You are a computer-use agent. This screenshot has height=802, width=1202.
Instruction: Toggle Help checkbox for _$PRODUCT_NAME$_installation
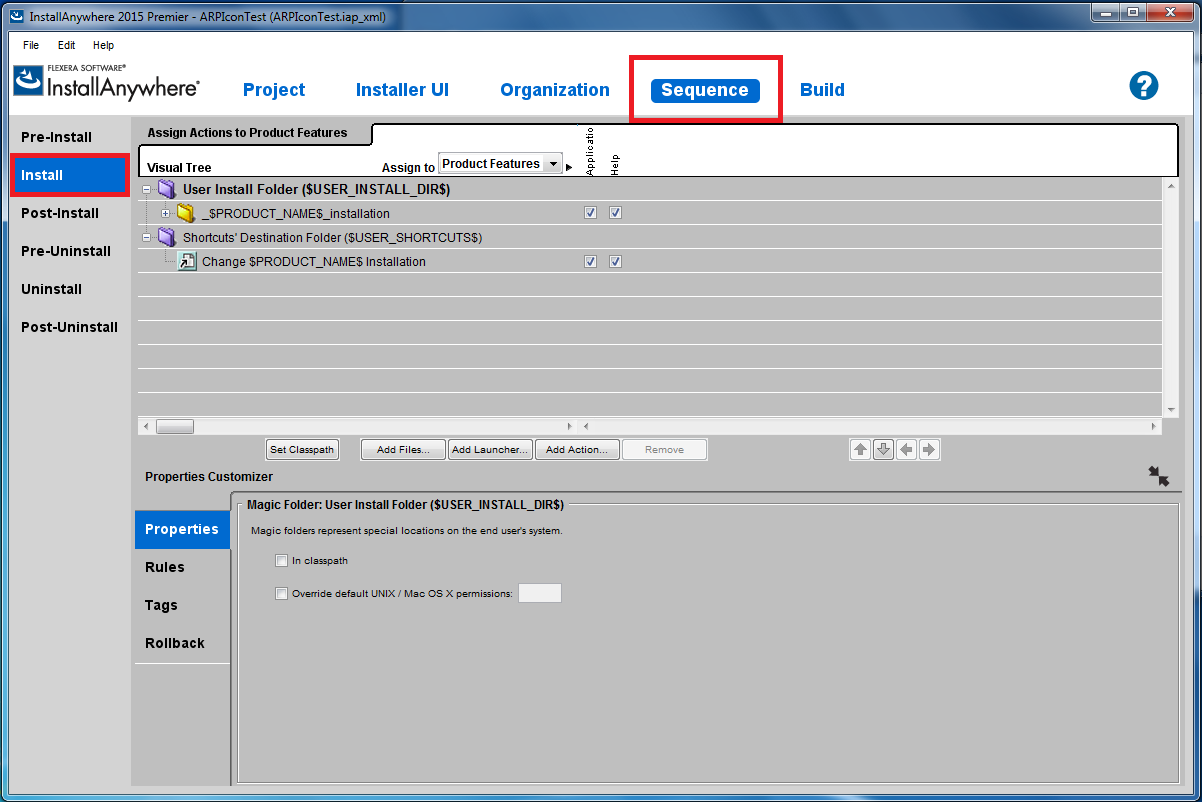point(616,213)
